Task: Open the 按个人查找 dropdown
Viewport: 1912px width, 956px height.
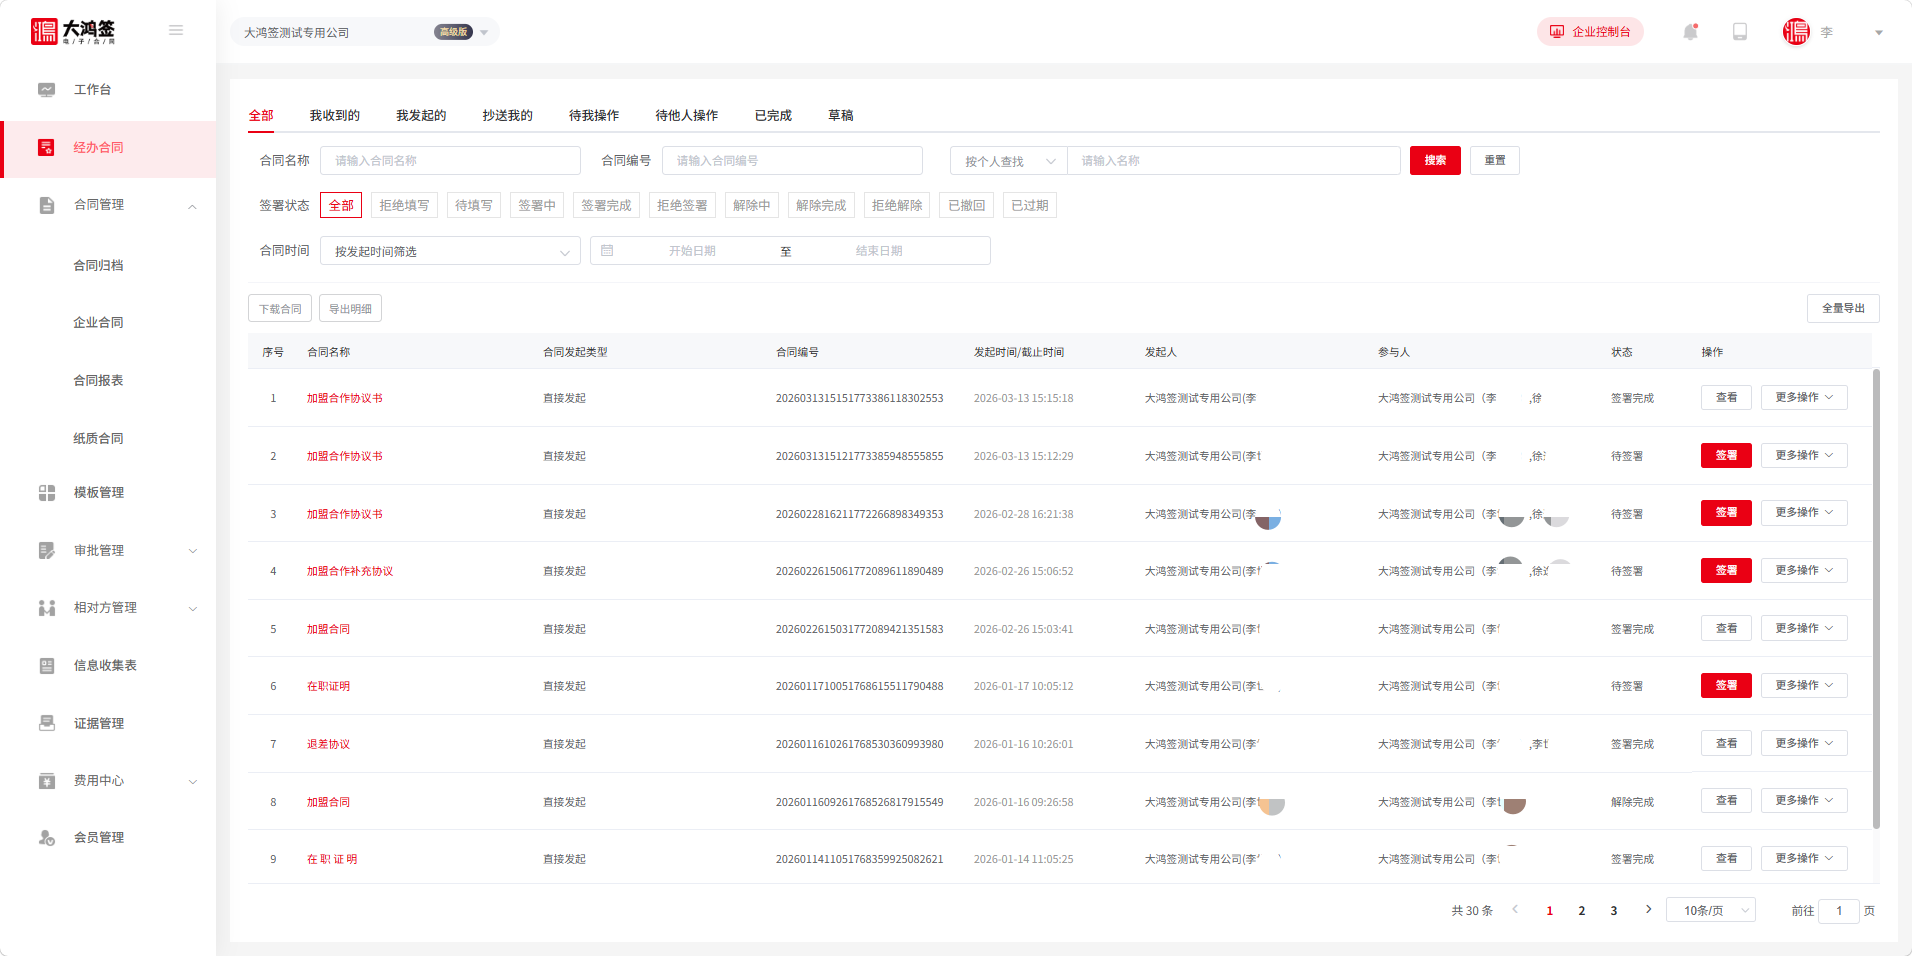Action: [1008, 162]
